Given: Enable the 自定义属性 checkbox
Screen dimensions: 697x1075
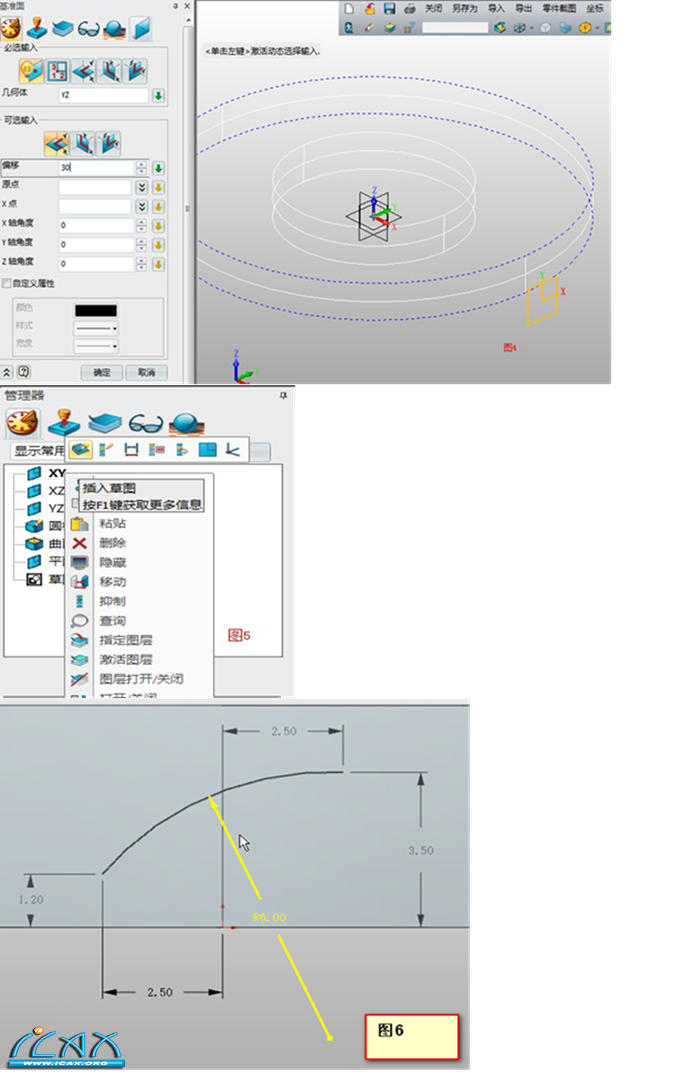Looking at the screenshot, I should [8, 284].
